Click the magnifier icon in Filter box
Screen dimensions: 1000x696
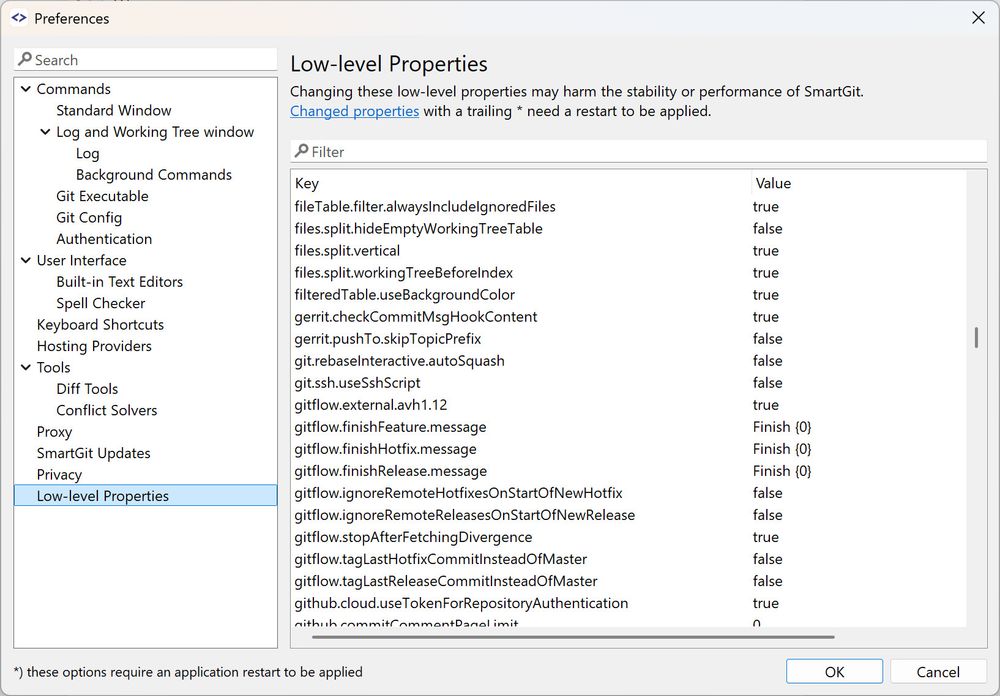tap(301, 151)
